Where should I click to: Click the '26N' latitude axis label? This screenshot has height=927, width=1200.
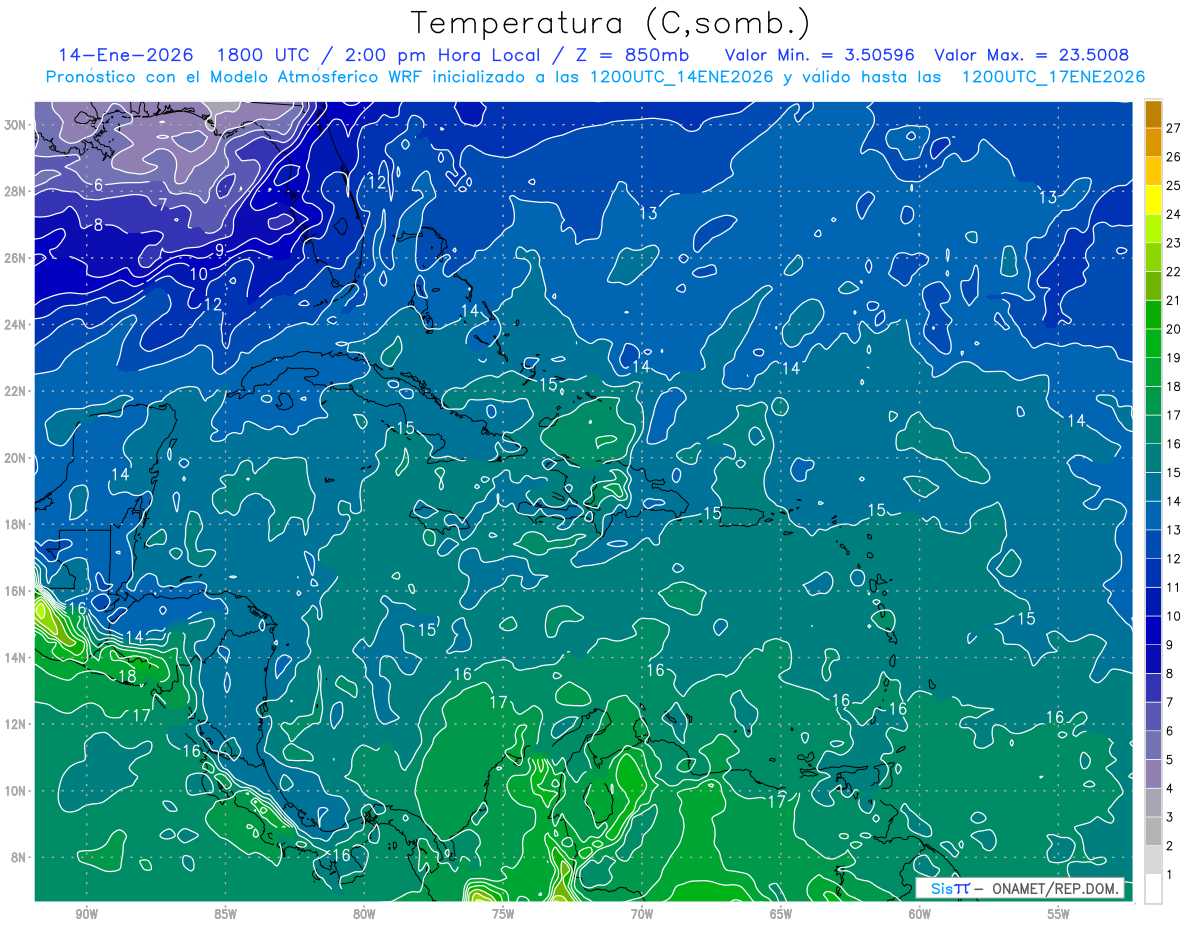[x=15, y=257]
